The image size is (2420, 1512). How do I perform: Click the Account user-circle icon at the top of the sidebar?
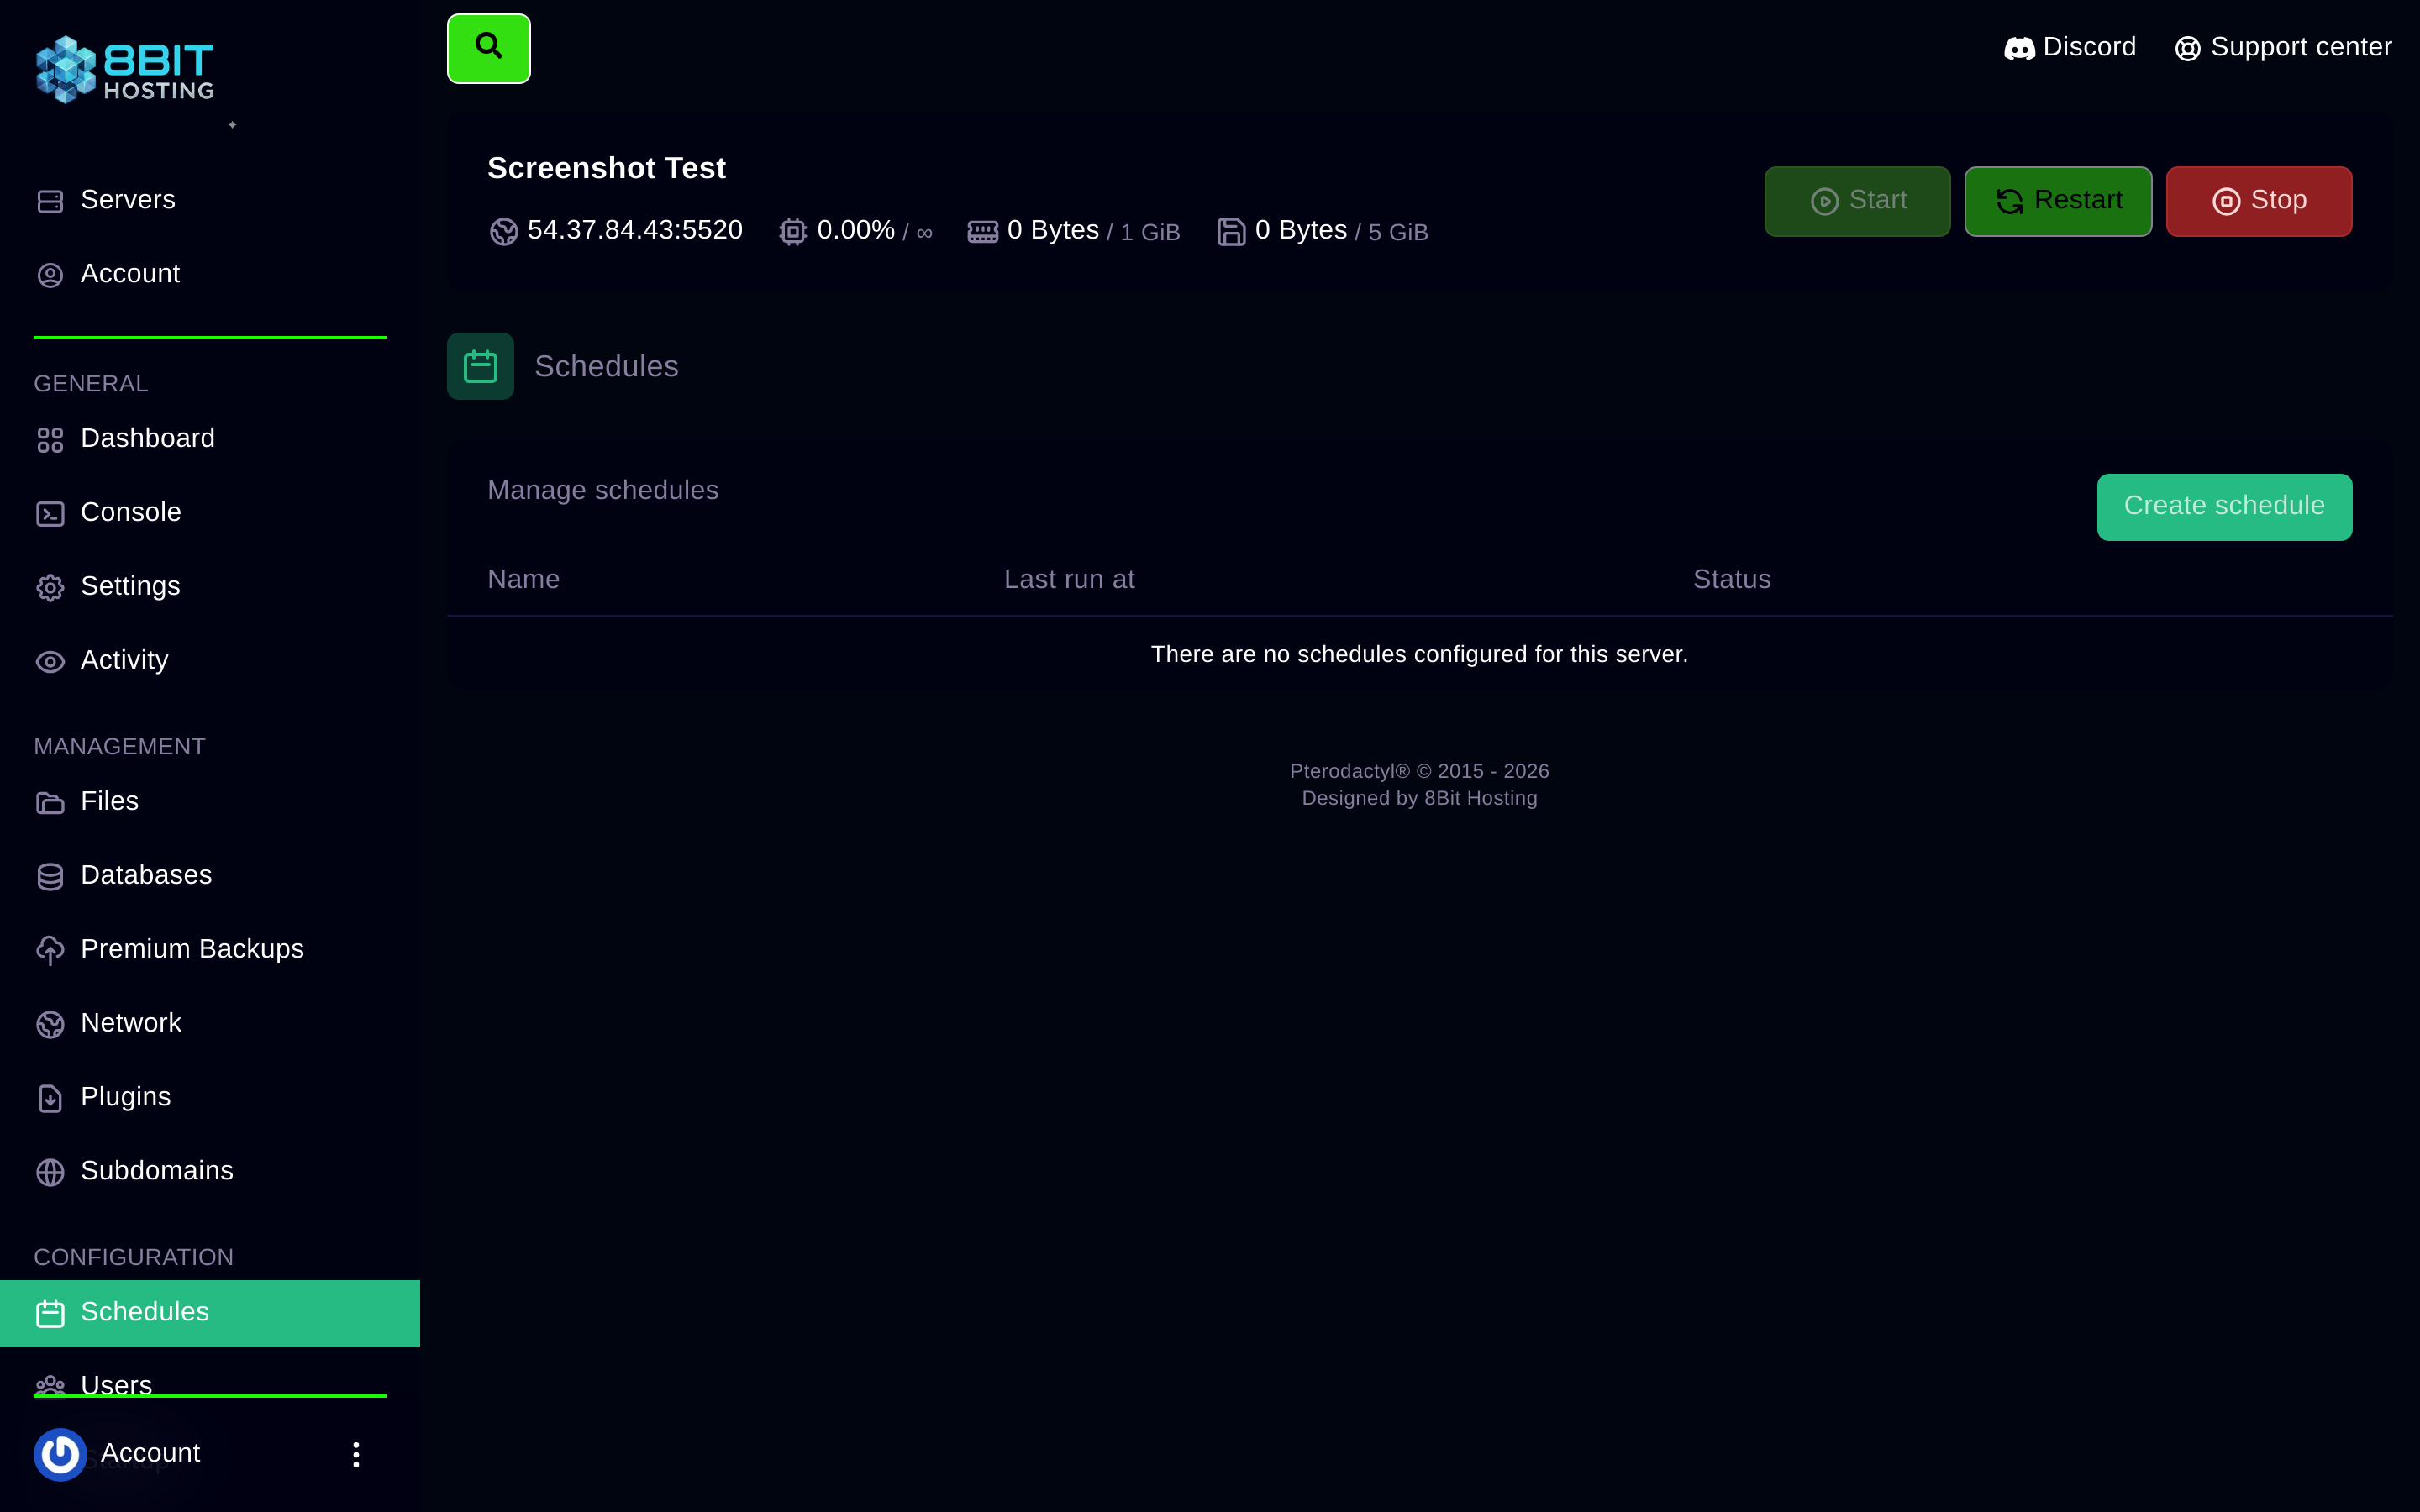coord(50,275)
